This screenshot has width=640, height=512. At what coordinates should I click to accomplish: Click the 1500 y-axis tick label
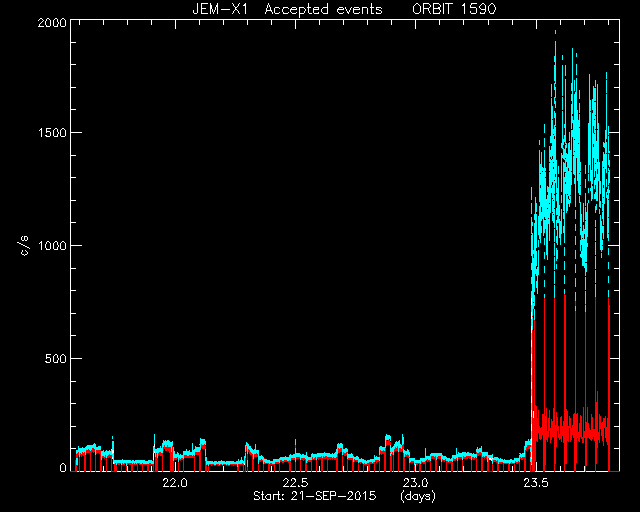pyautogui.click(x=52, y=133)
